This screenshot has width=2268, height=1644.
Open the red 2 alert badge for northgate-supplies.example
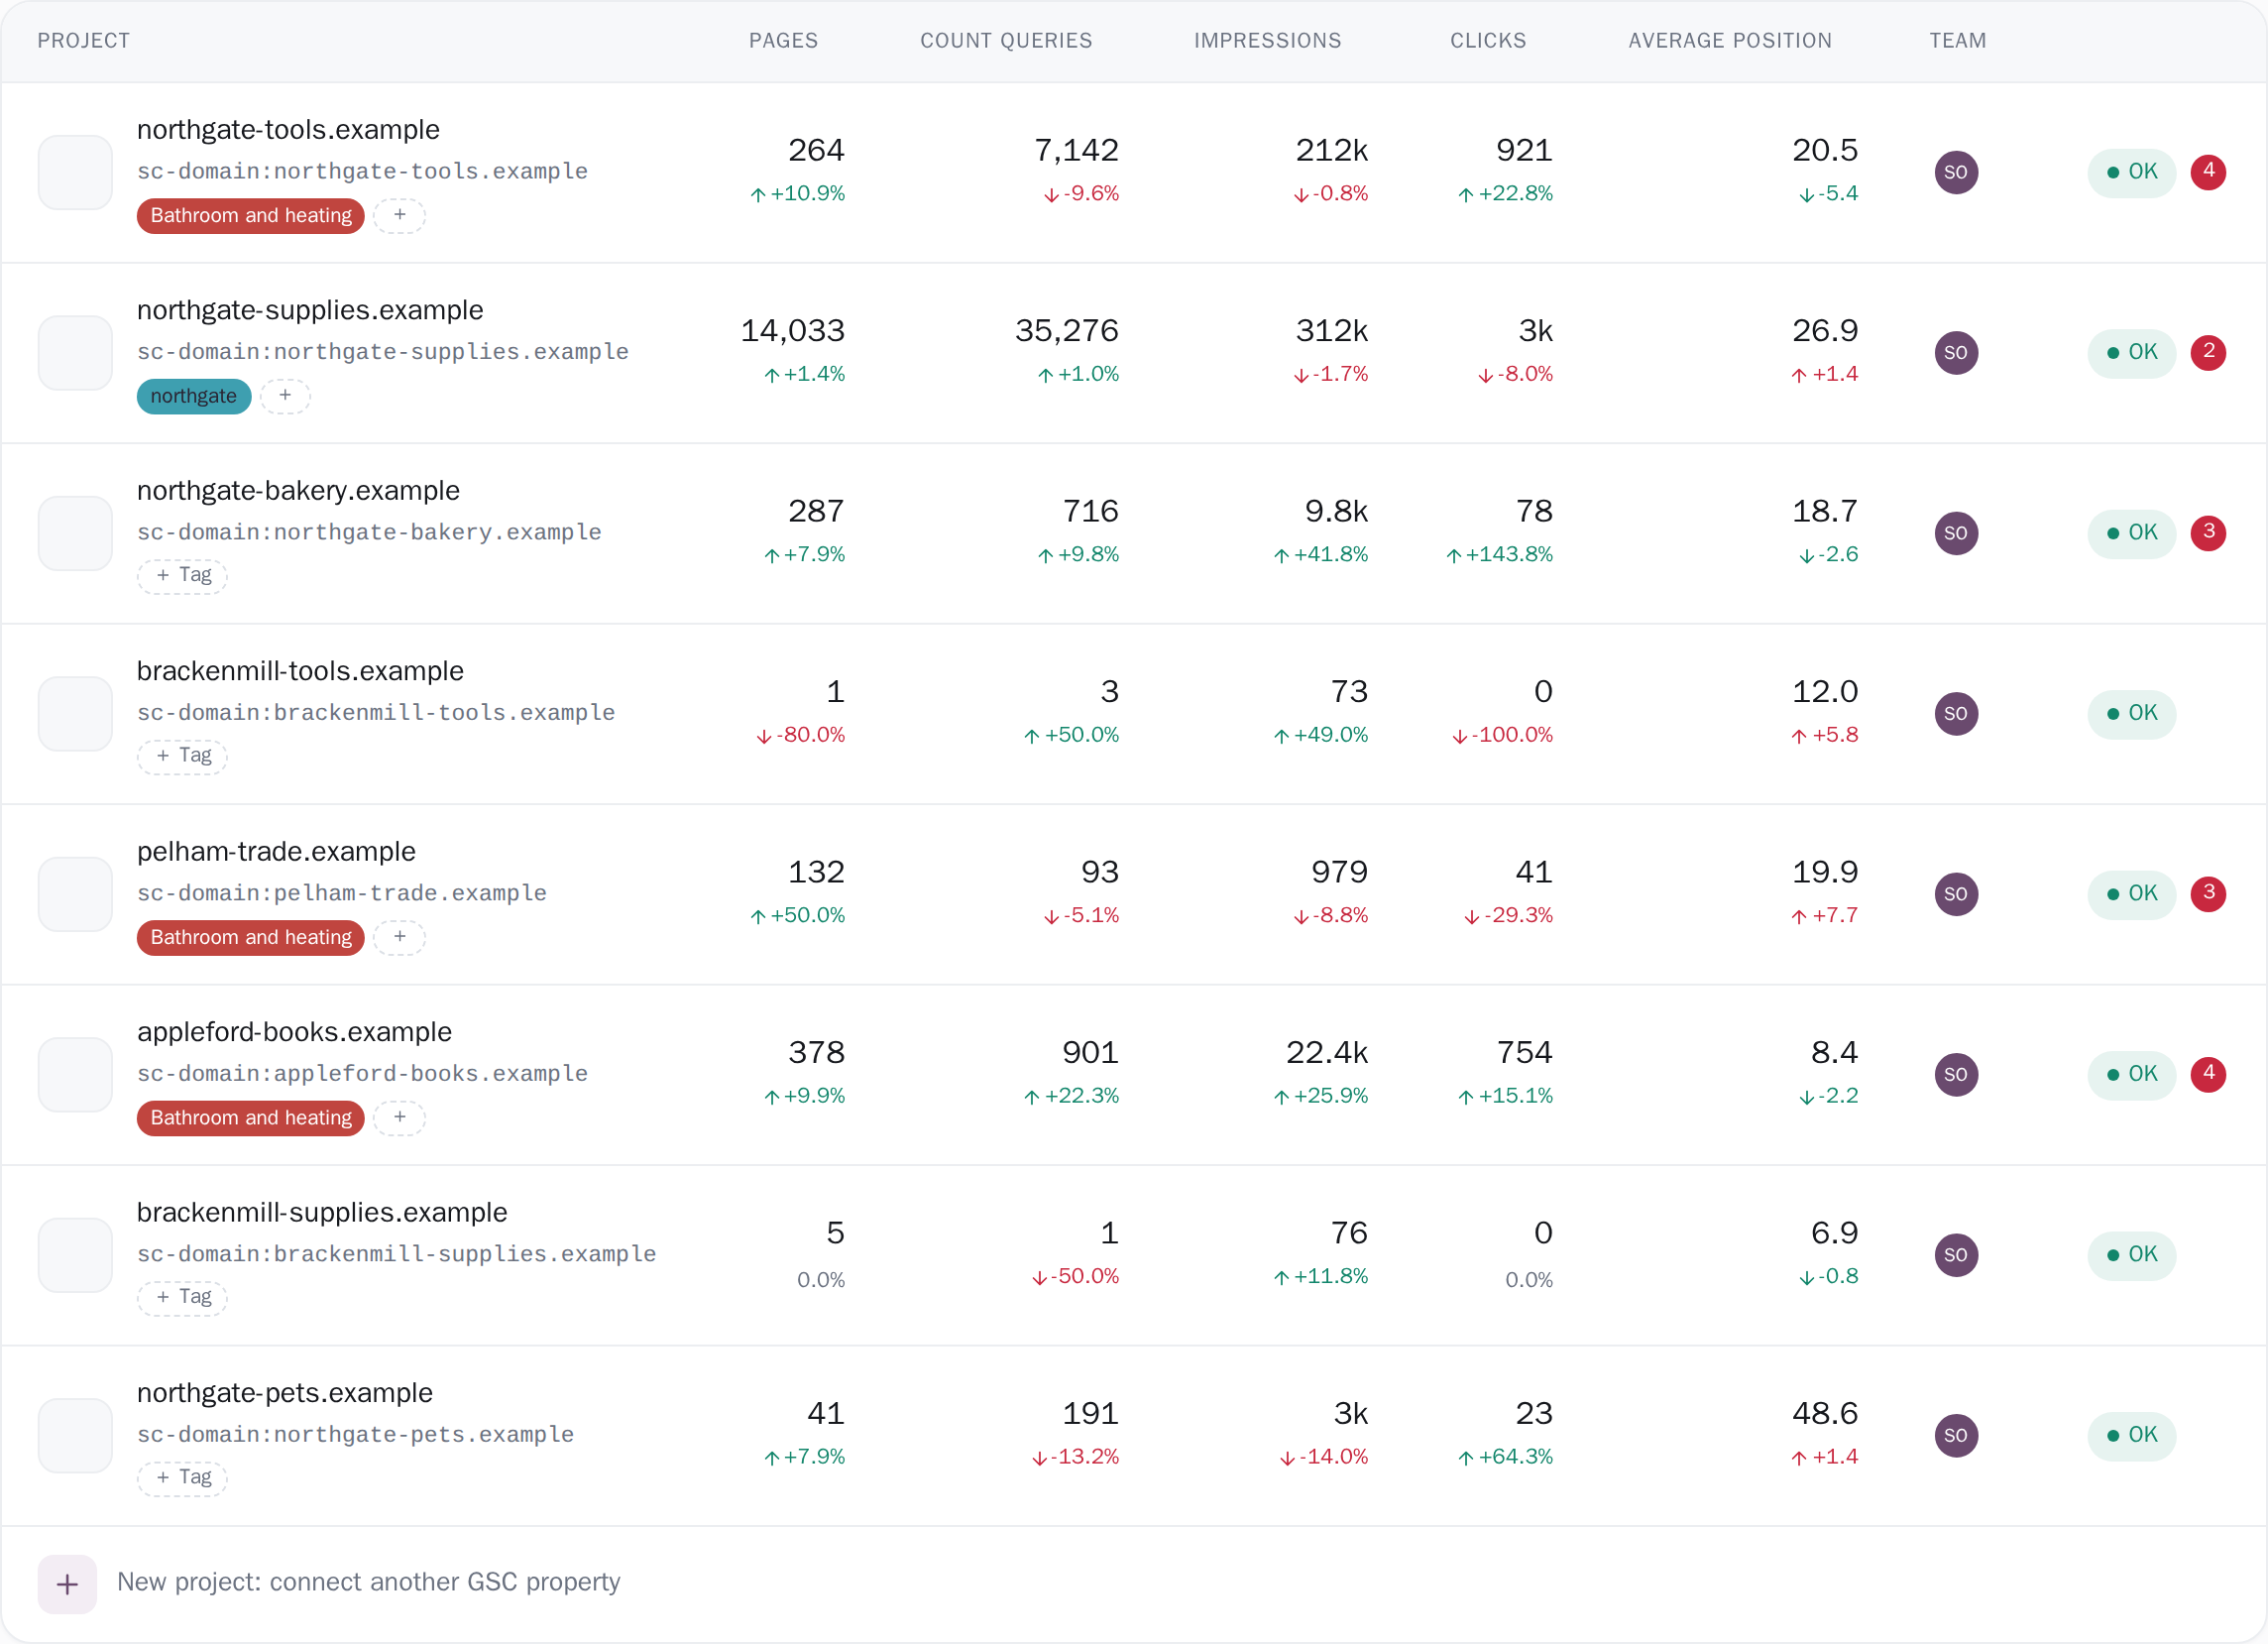click(x=2208, y=352)
